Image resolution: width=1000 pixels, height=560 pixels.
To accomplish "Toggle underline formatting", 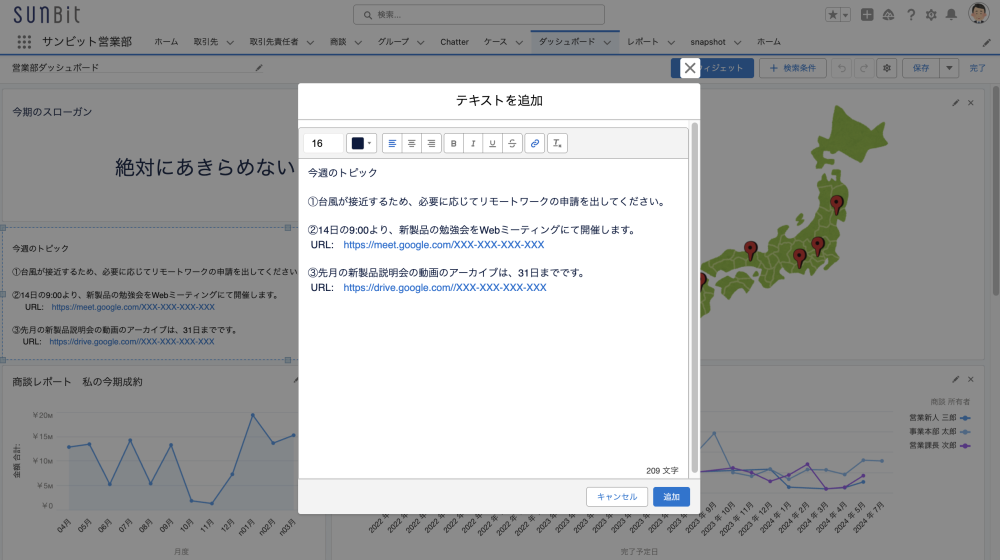I will [x=492, y=144].
